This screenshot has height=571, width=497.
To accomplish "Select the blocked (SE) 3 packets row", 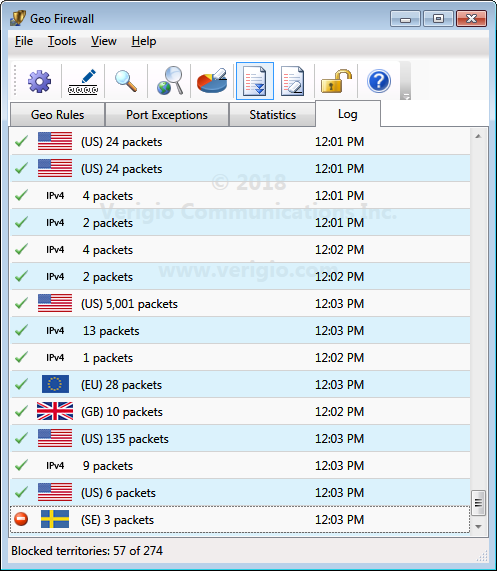I will pos(240,519).
